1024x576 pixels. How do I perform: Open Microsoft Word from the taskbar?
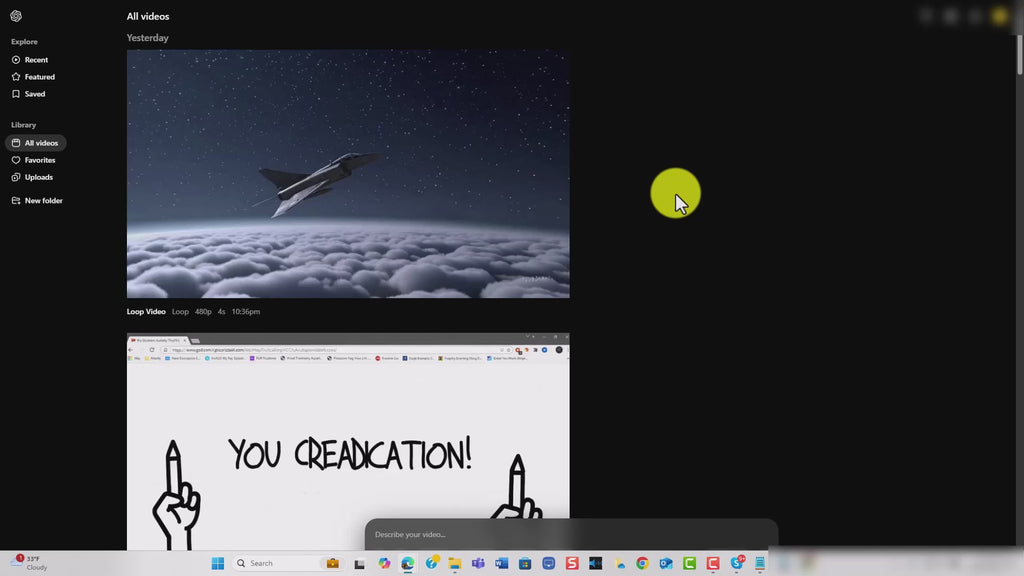(x=502, y=563)
